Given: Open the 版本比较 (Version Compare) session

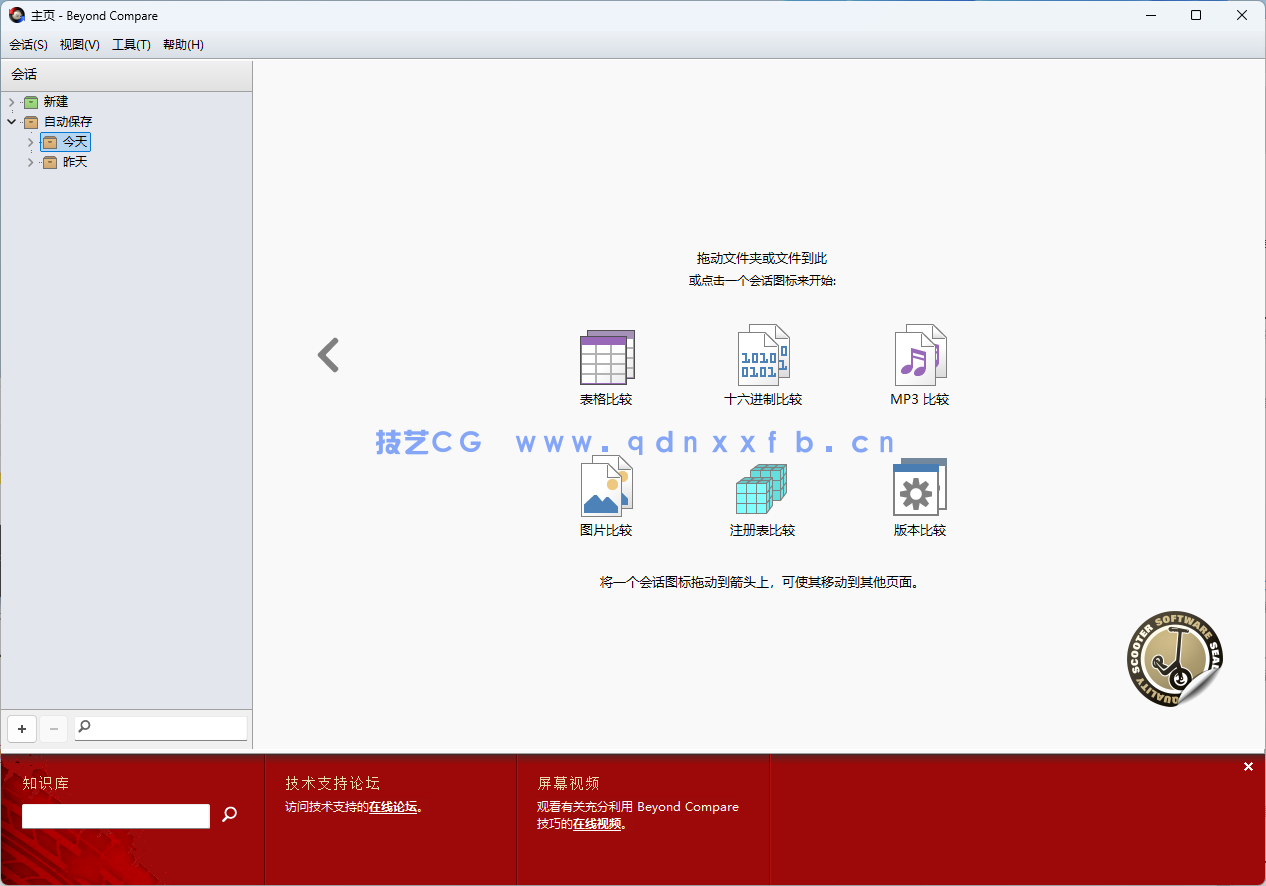Looking at the screenshot, I should tap(919, 490).
